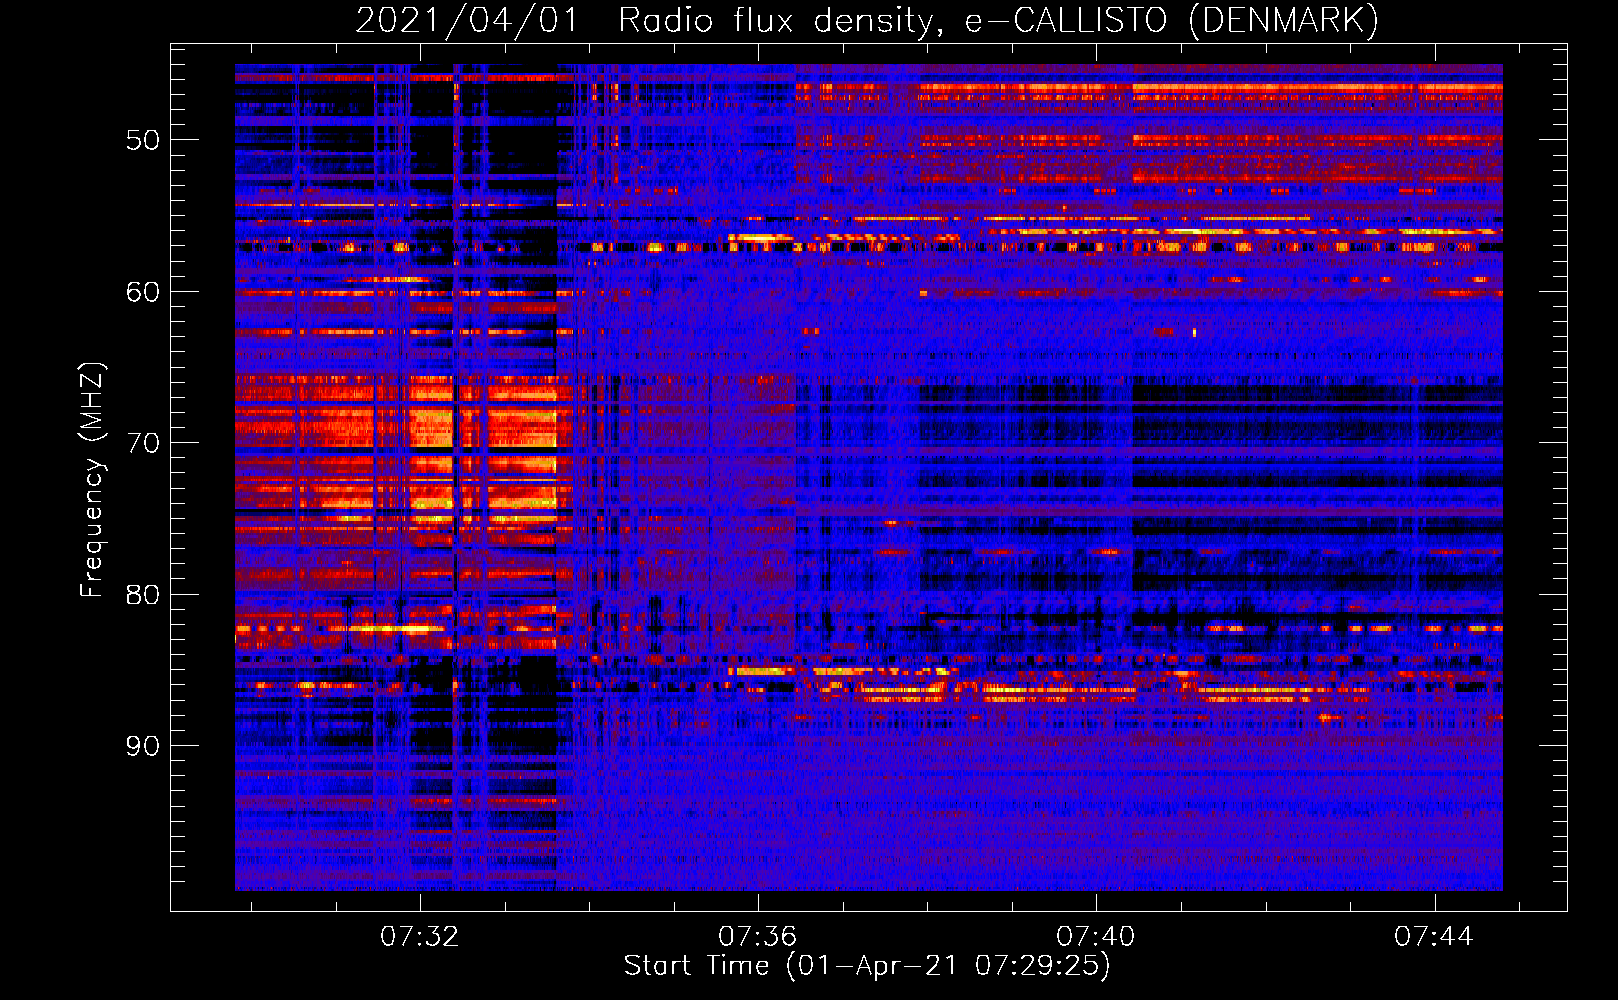Click the 'Start Time (01-Apr-21 07:29:25)' x-axis label
1618x1000 pixels.
(x=867, y=966)
